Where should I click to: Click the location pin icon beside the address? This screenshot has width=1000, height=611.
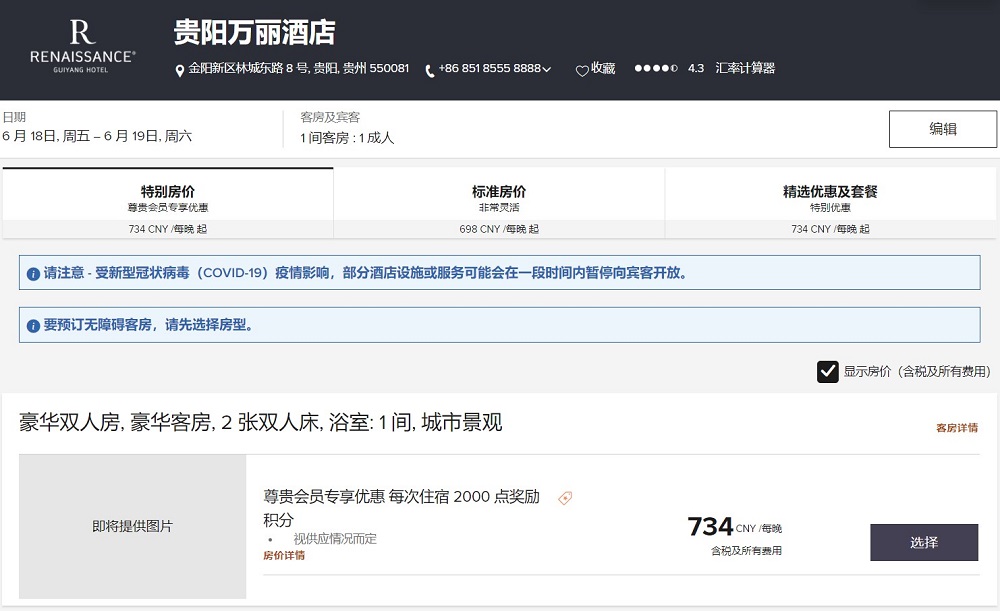180,70
